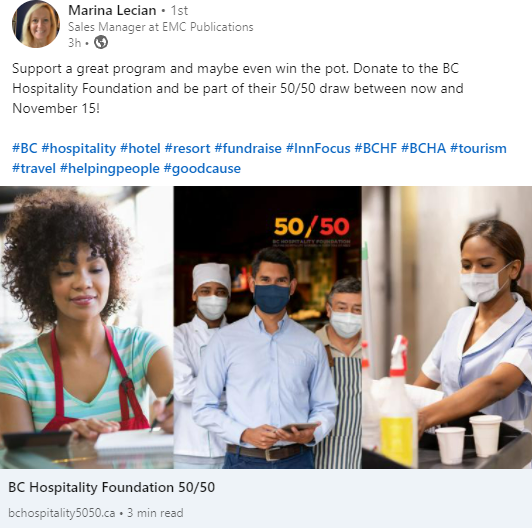Screen dimensions: 532x530
Task: Click the Sales Manager at EMC Publications subtitle
Action: point(161,27)
